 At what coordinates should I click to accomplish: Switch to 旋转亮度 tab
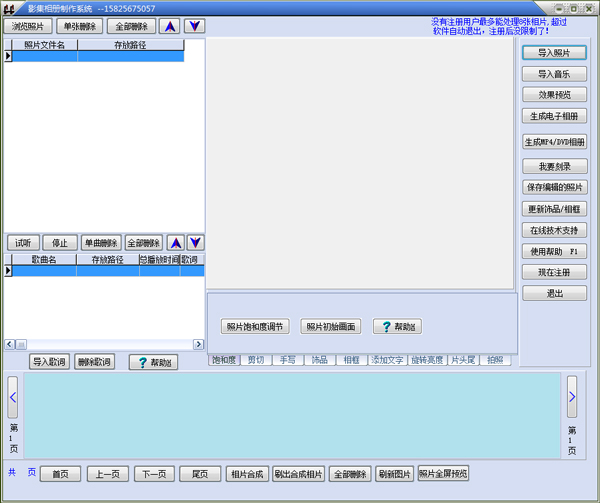click(x=427, y=360)
